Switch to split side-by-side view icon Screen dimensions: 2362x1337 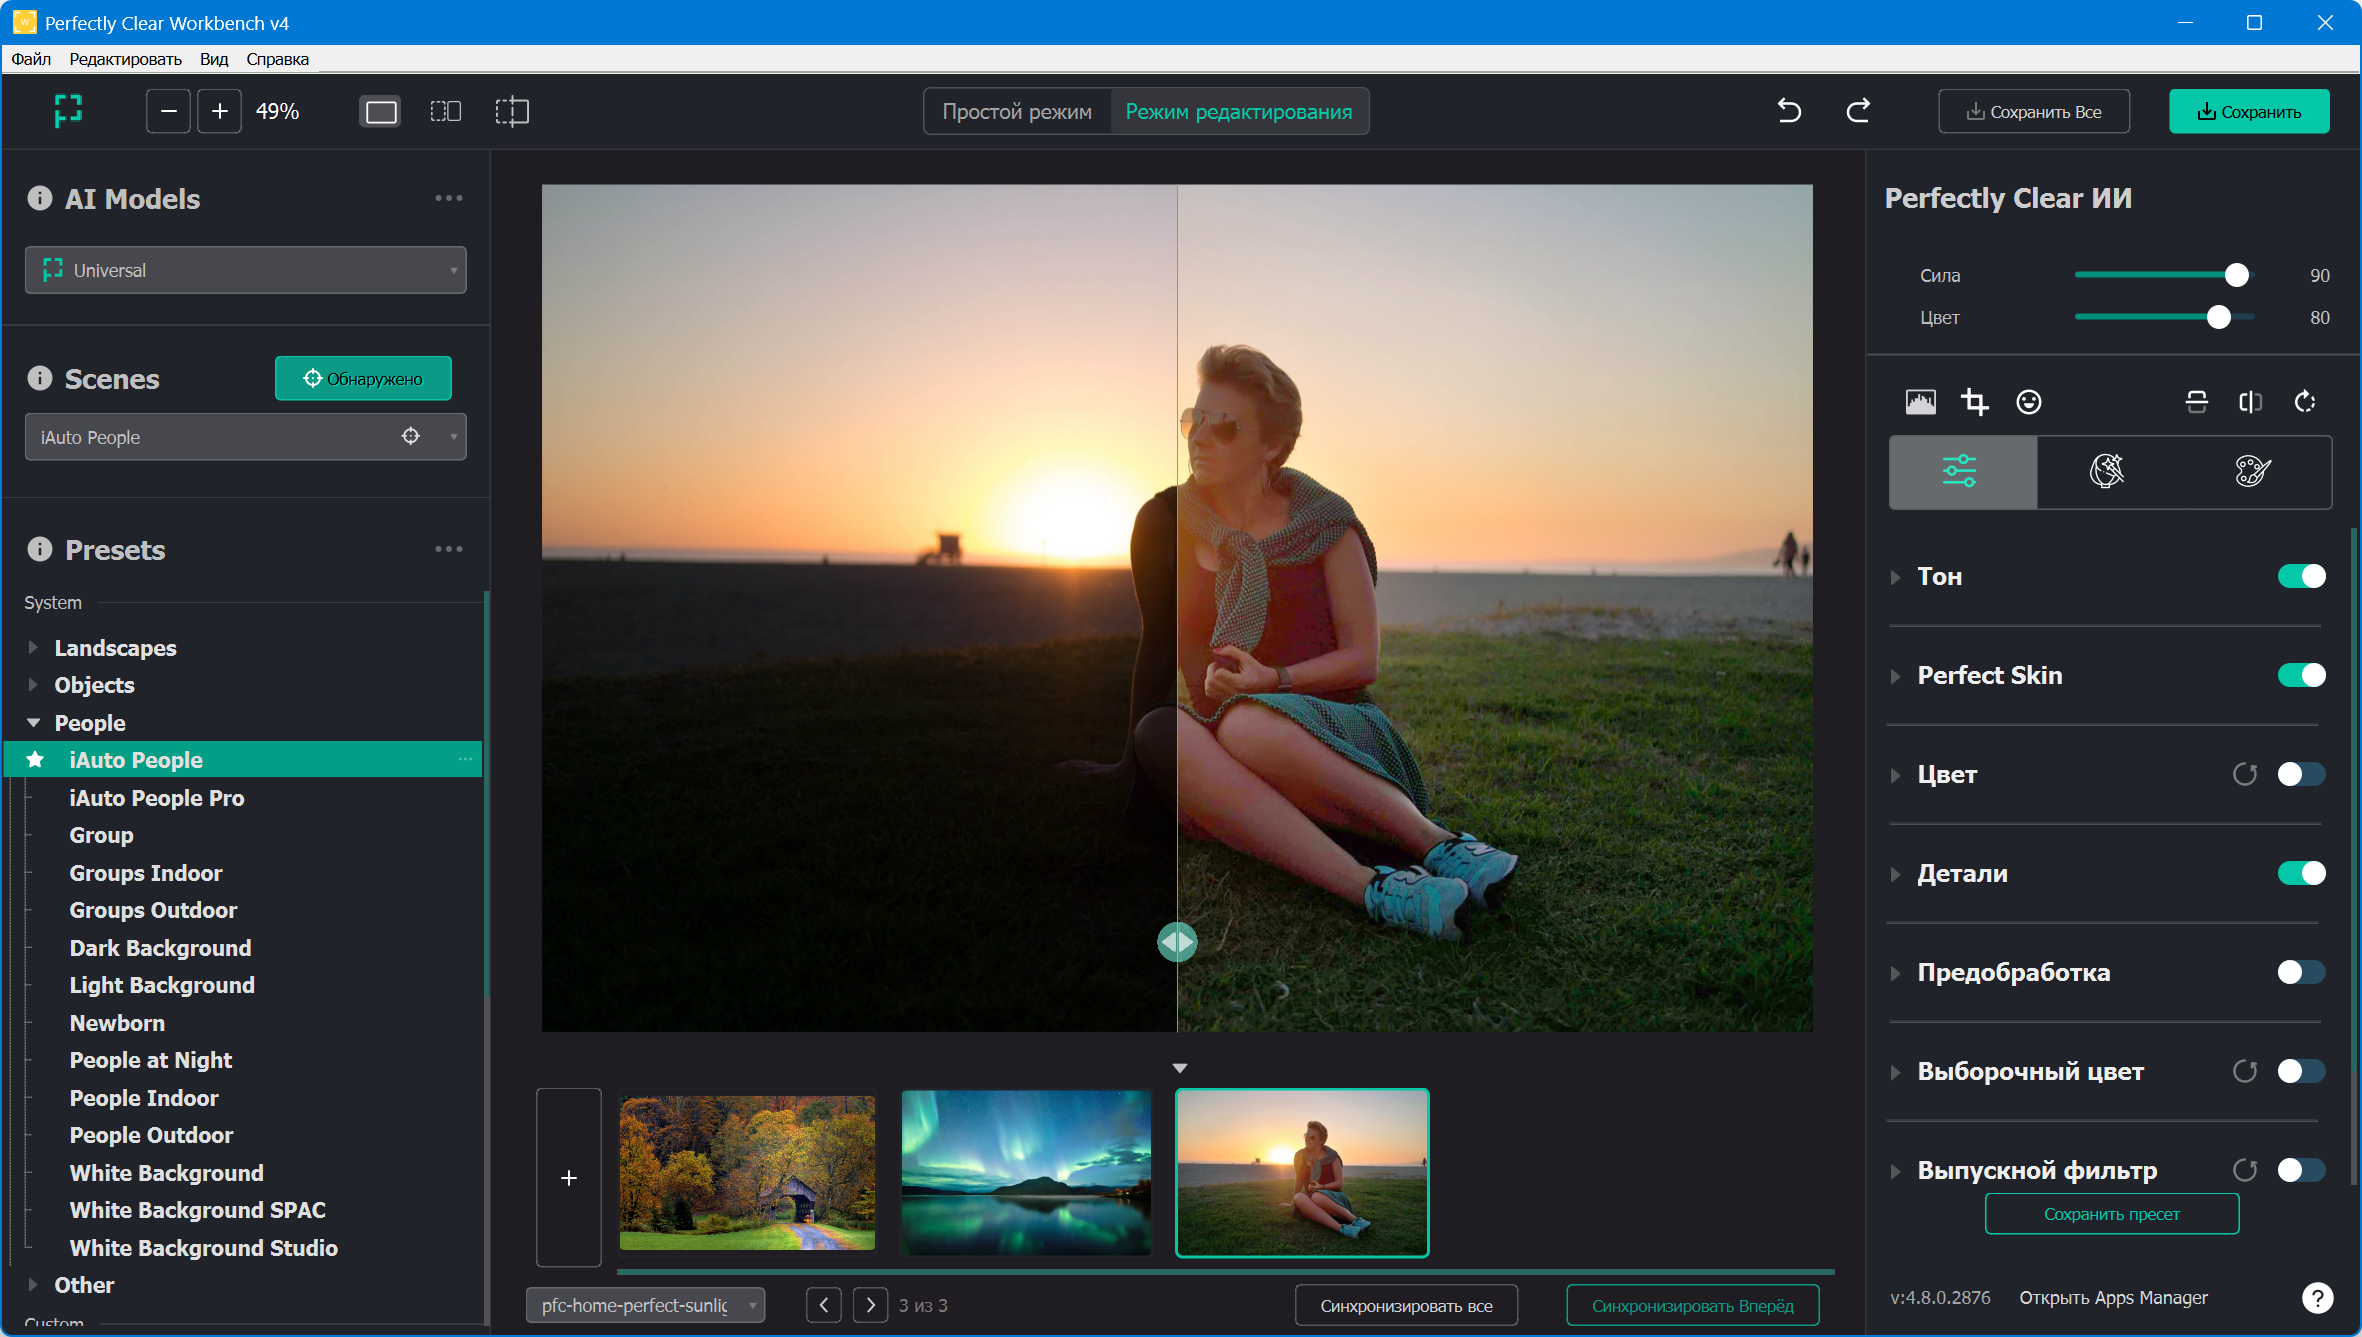tap(445, 111)
